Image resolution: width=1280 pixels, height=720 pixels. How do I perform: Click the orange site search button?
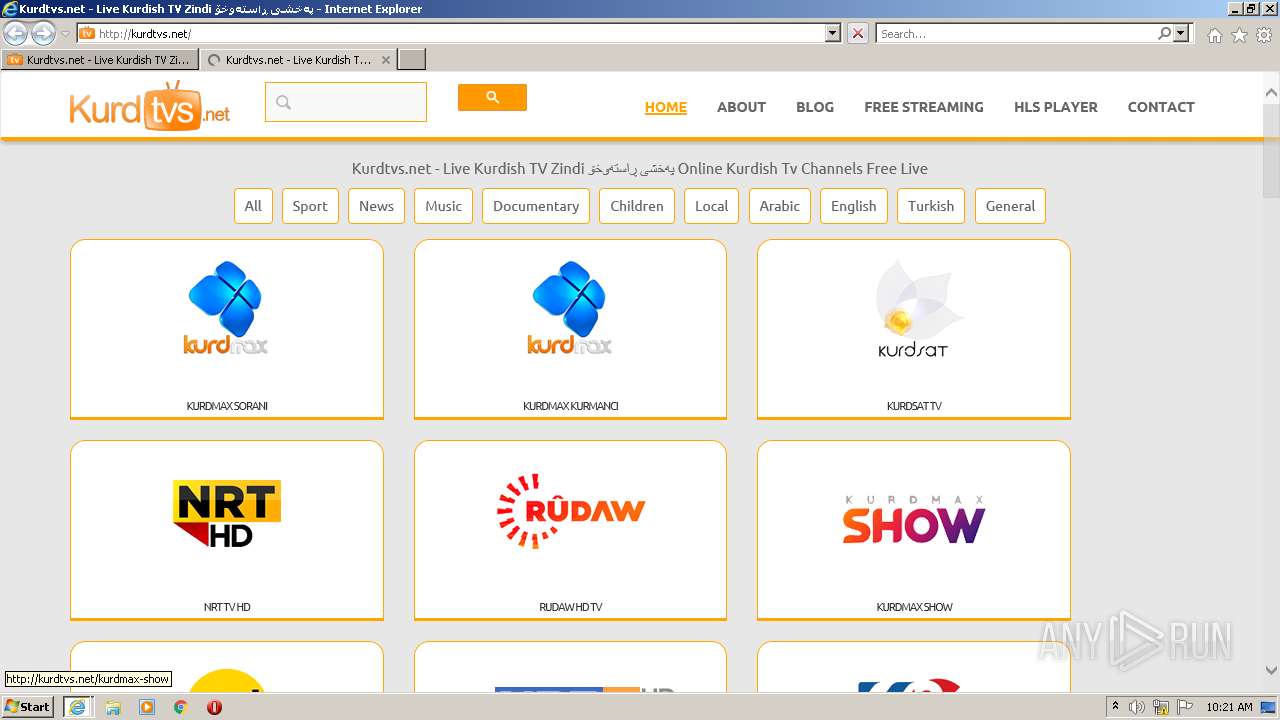coord(492,97)
